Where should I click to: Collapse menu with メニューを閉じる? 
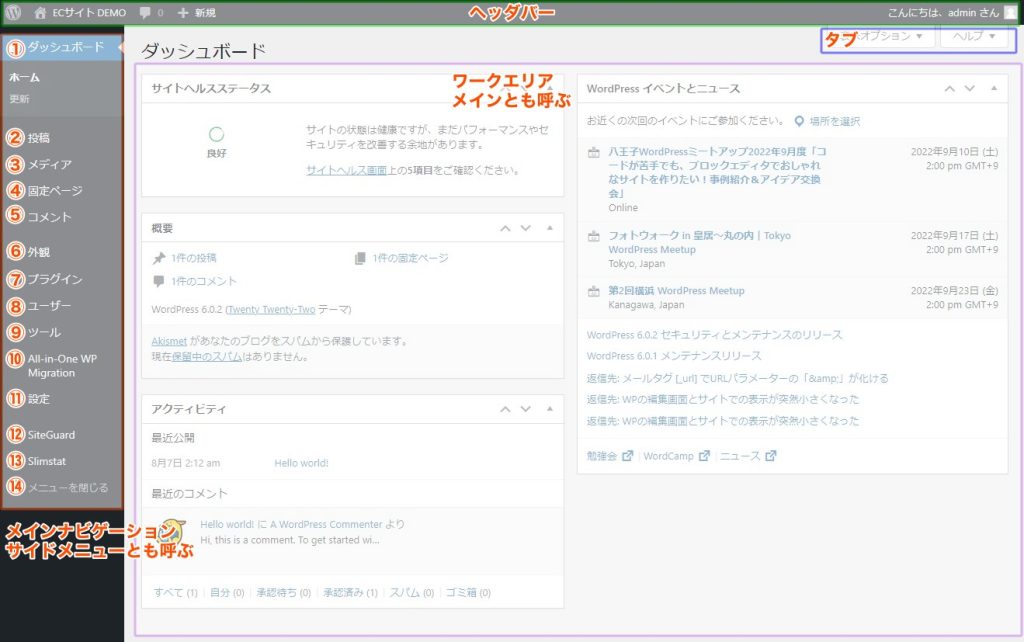click(68, 488)
